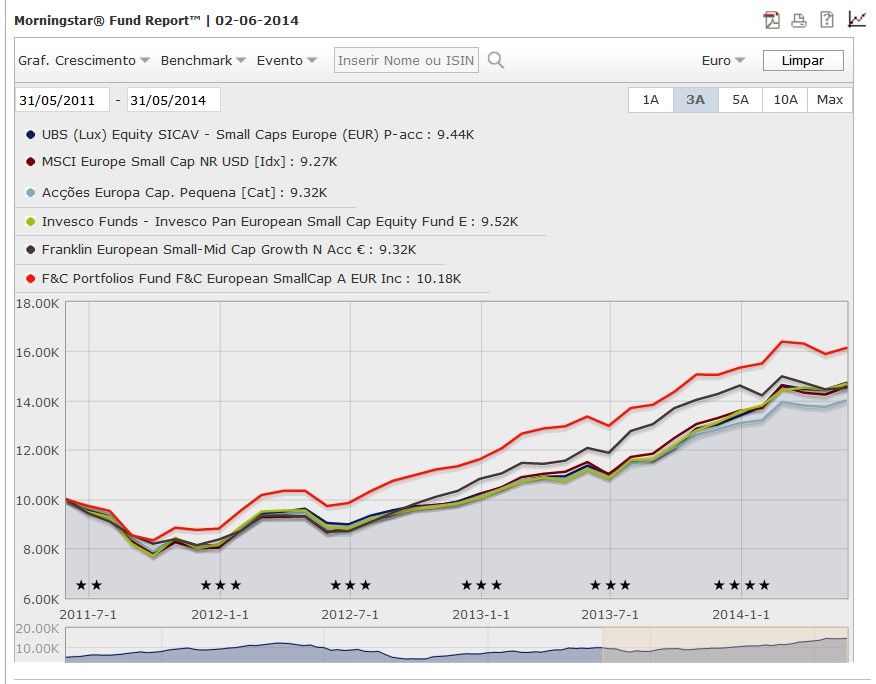Click the 16.00K y-axis label

(x=37, y=353)
